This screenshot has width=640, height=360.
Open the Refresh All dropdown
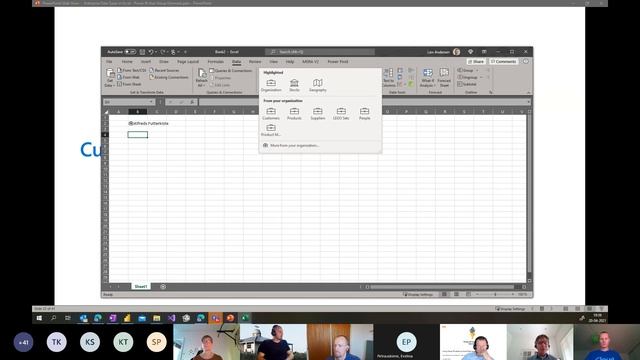coord(202,78)
